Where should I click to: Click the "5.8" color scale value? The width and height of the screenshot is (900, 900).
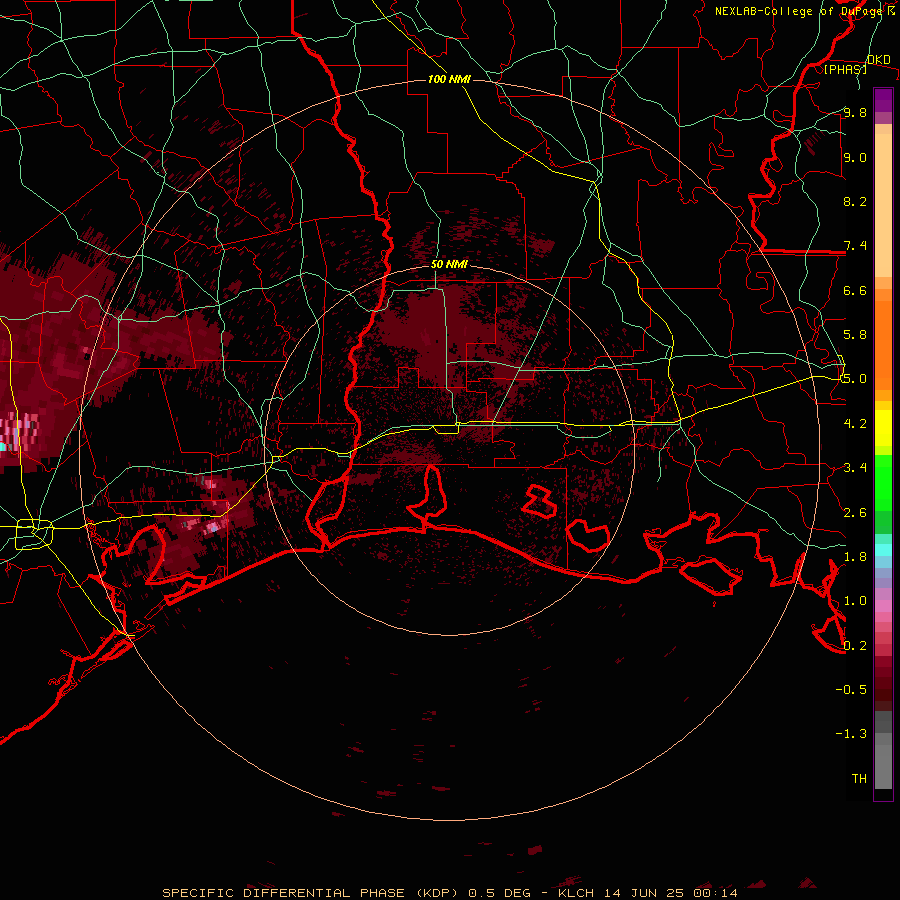pyautogui.click(x=855, y=335)
